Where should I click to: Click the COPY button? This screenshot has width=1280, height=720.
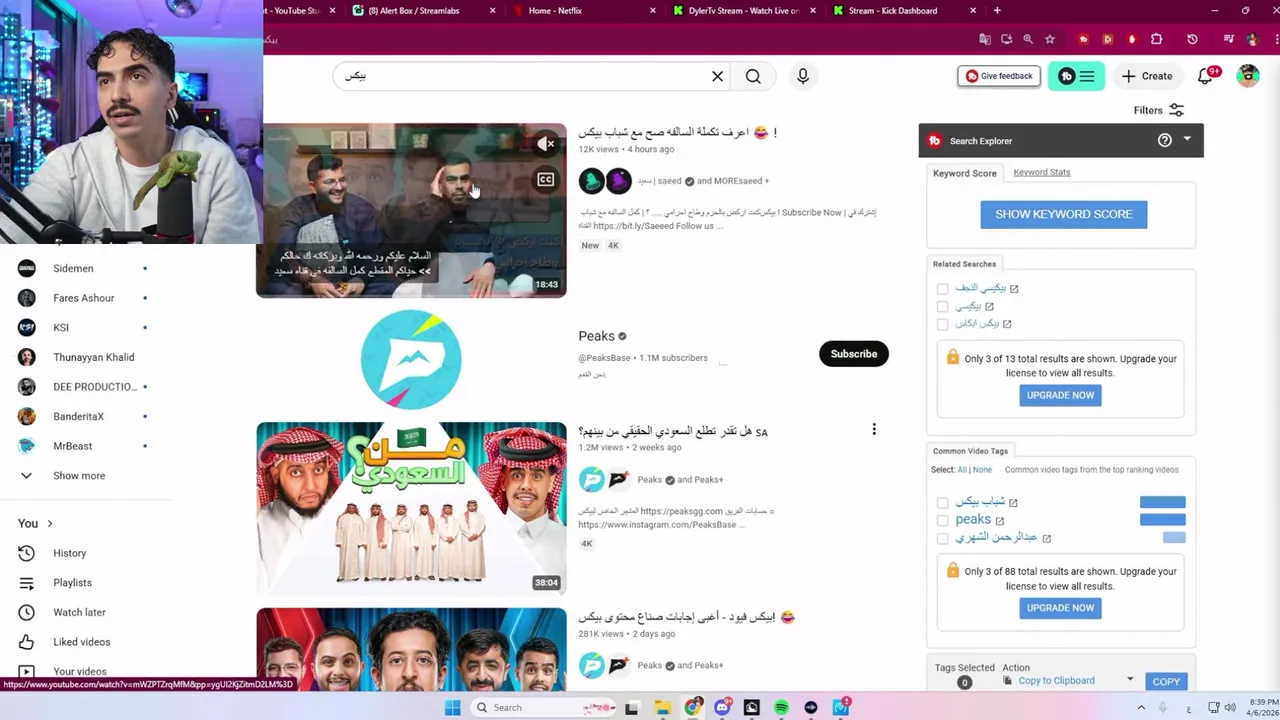click(1166, 681)
